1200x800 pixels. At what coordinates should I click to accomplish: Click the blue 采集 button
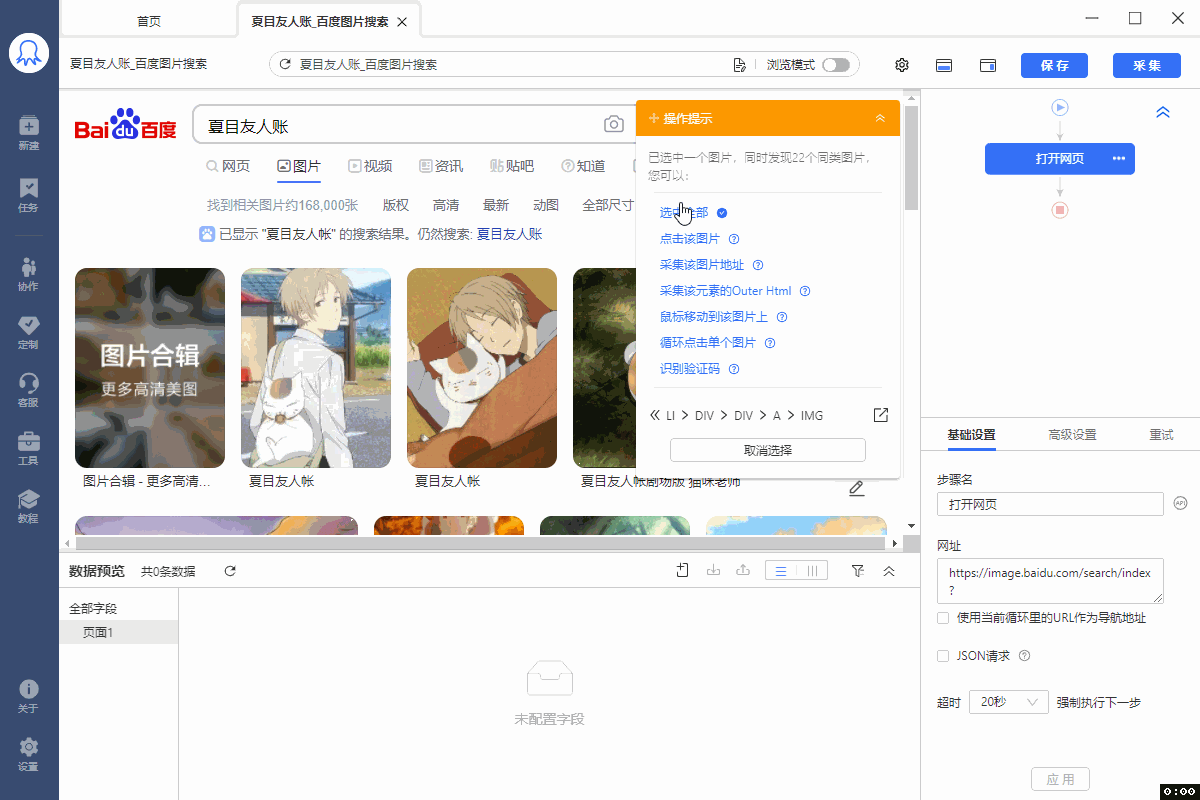tap(1147, 65)
